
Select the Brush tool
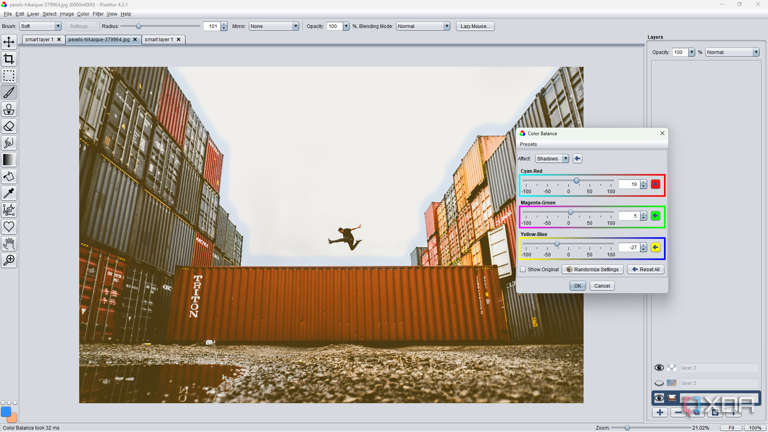tap(9, 93)
